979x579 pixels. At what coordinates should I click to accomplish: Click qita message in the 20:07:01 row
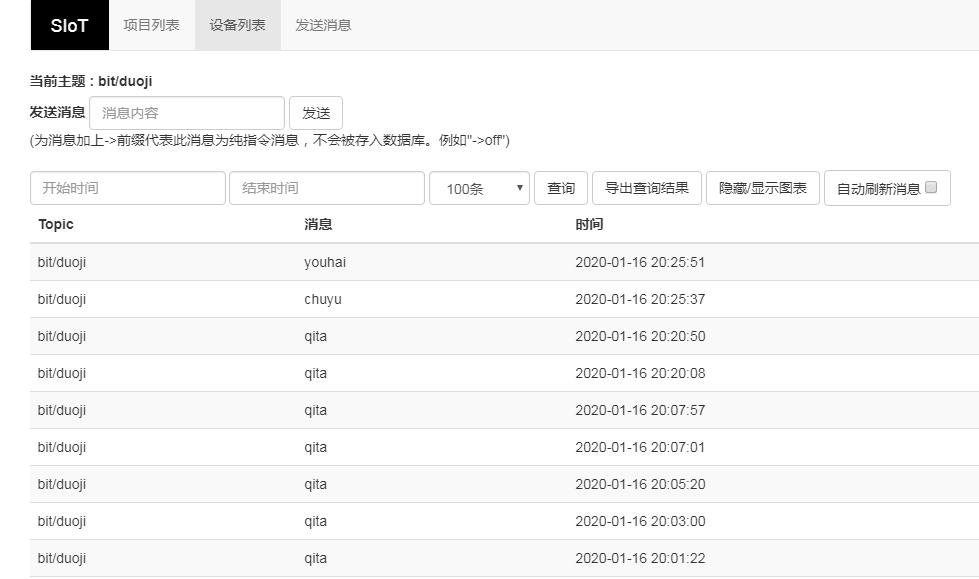click(315, 447)
